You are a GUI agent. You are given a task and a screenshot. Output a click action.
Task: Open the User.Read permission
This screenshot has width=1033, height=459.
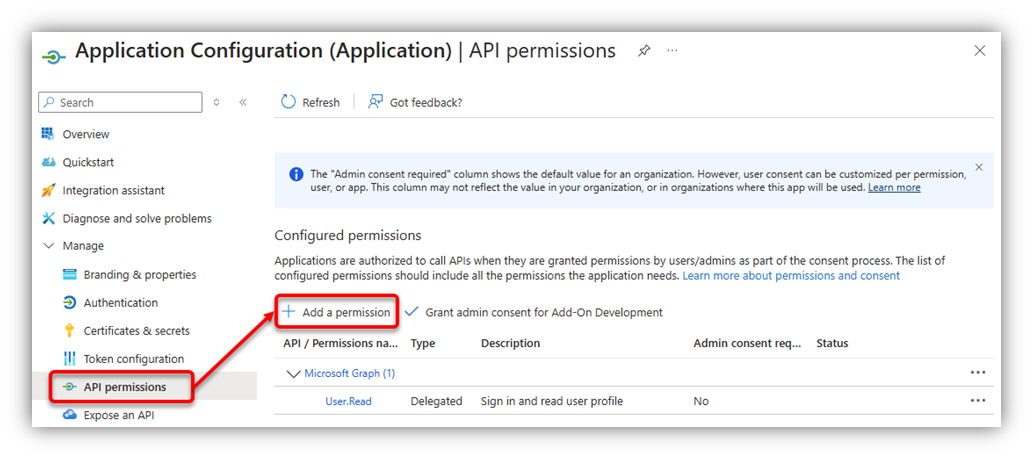[x=349, y=401]
